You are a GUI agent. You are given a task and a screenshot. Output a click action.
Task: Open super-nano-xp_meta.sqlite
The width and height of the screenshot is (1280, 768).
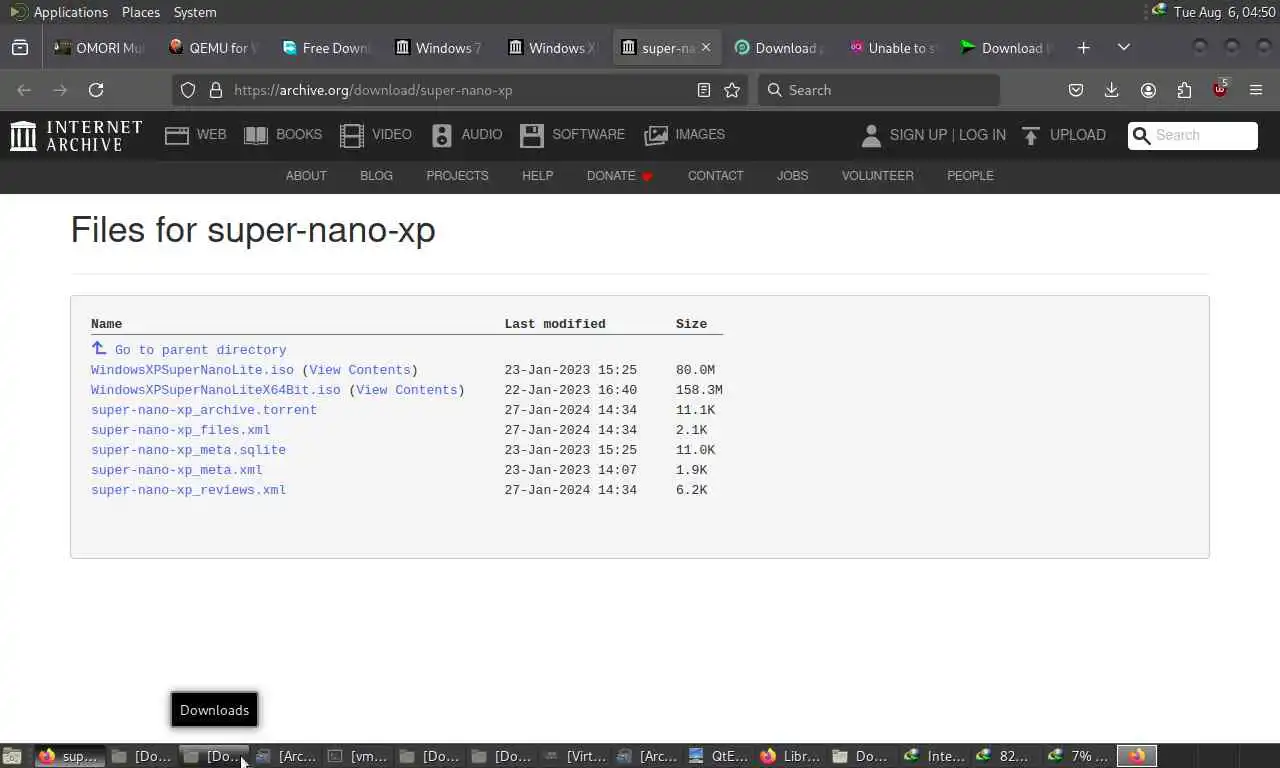click(x=188, y=450)
